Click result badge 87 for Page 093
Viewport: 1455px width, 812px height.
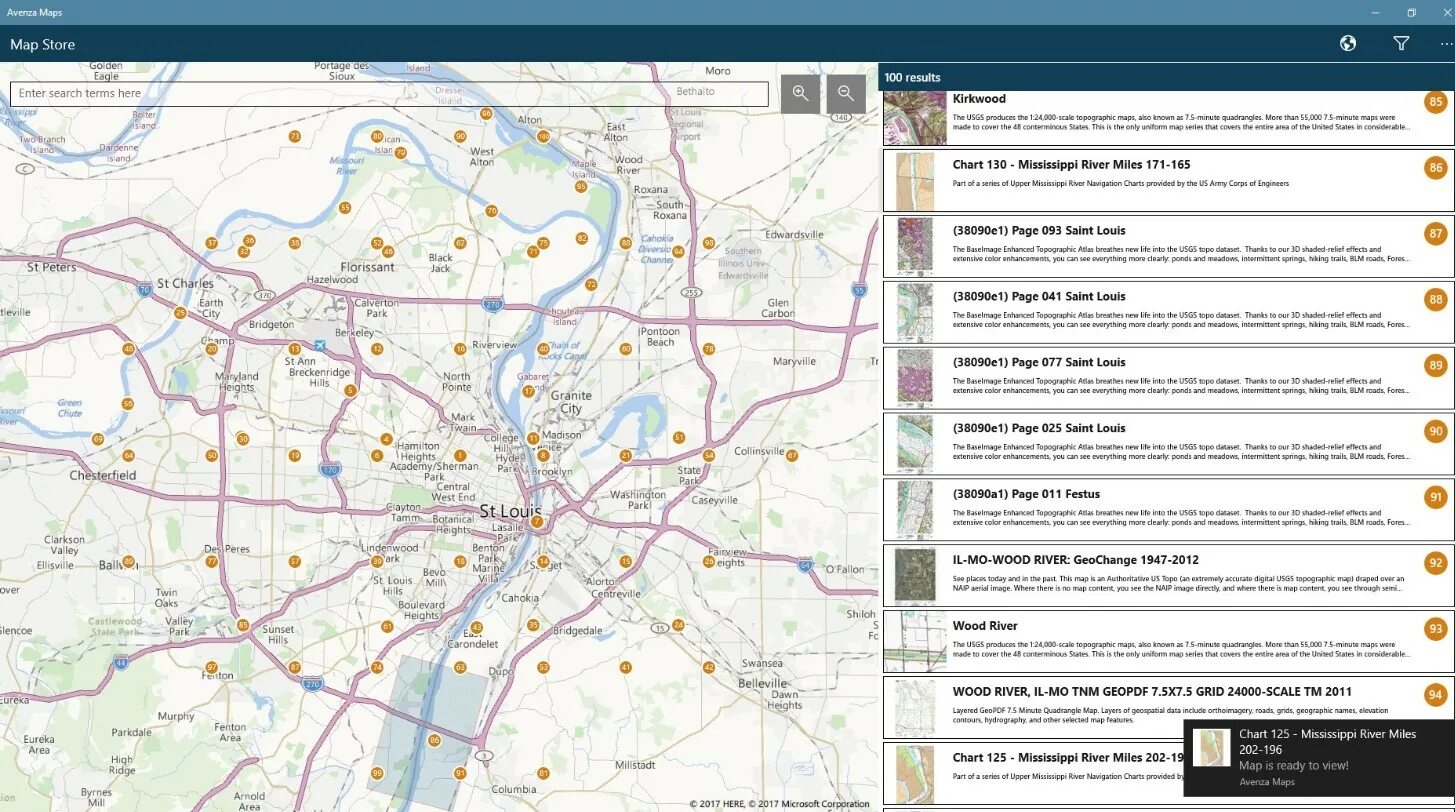[x=1436, y=234]
